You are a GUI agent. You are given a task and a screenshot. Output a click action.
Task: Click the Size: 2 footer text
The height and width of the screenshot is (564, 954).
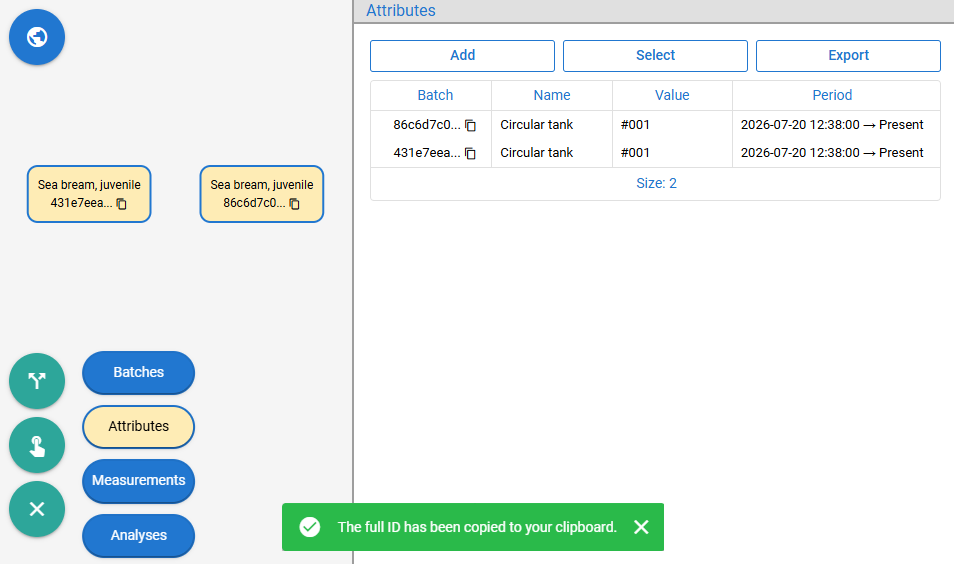pos(656,183)
